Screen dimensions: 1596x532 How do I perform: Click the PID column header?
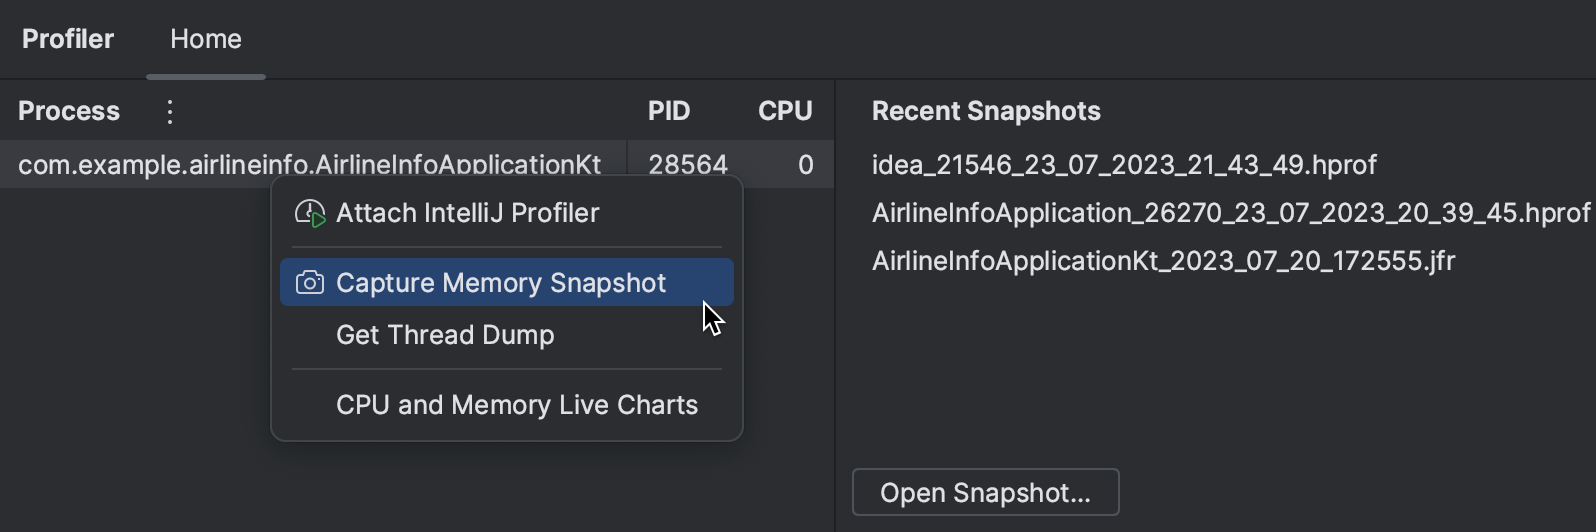tap(669, 111)
